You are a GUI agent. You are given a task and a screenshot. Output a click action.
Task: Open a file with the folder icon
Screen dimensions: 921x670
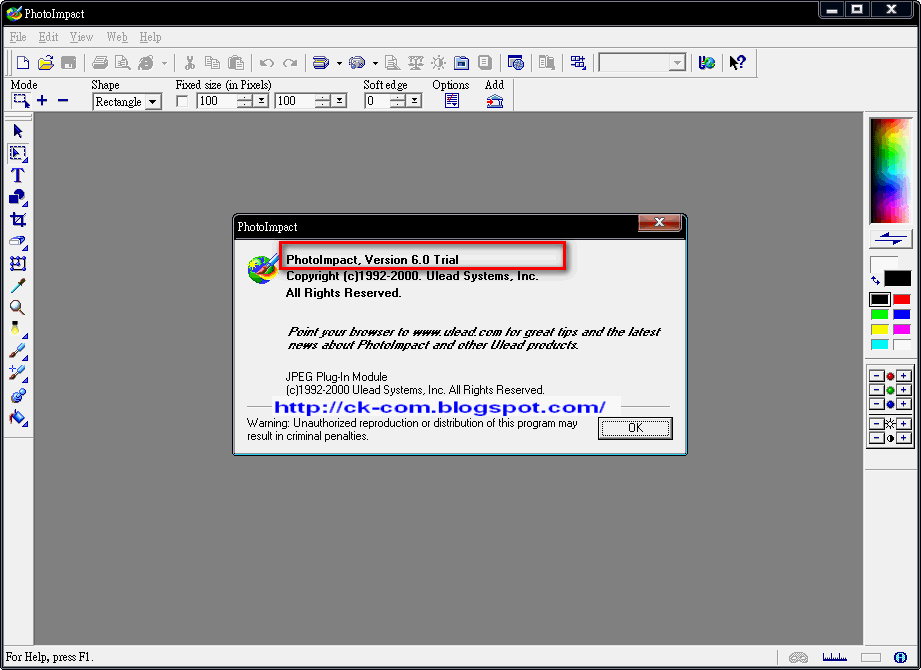[46, 62]
